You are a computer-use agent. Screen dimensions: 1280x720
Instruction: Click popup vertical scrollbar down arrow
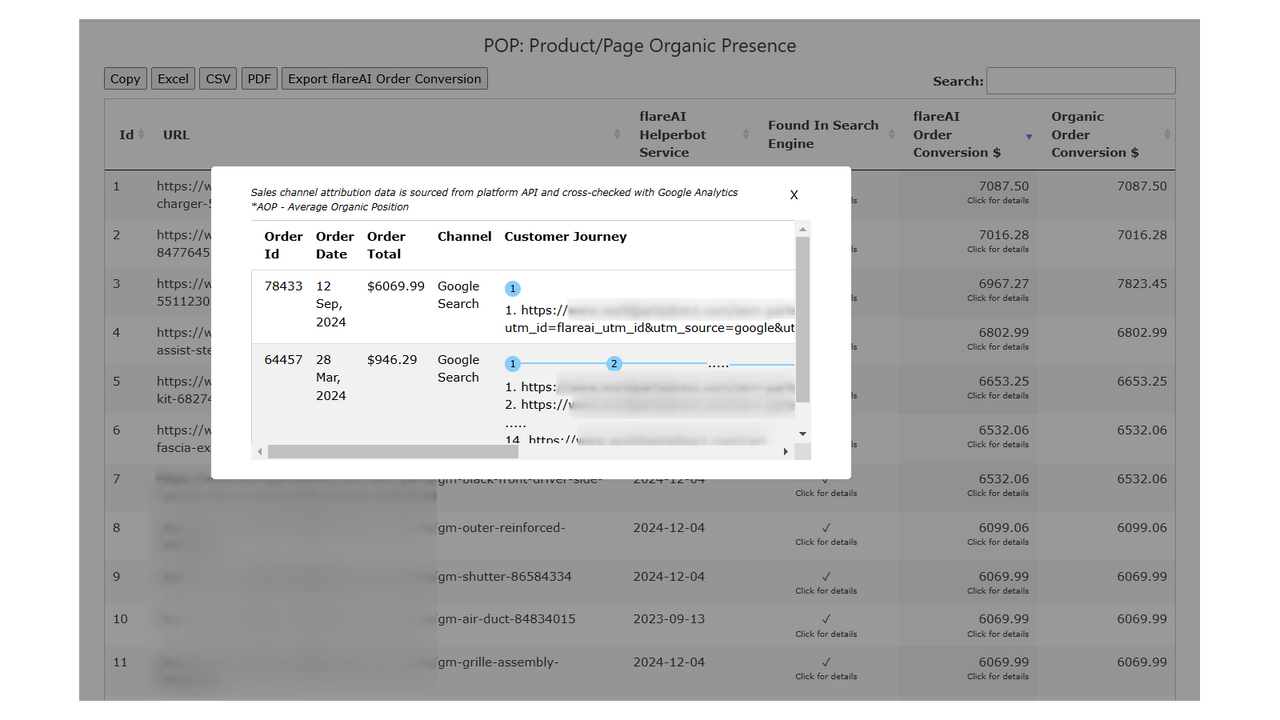click(x=802, y=433)
